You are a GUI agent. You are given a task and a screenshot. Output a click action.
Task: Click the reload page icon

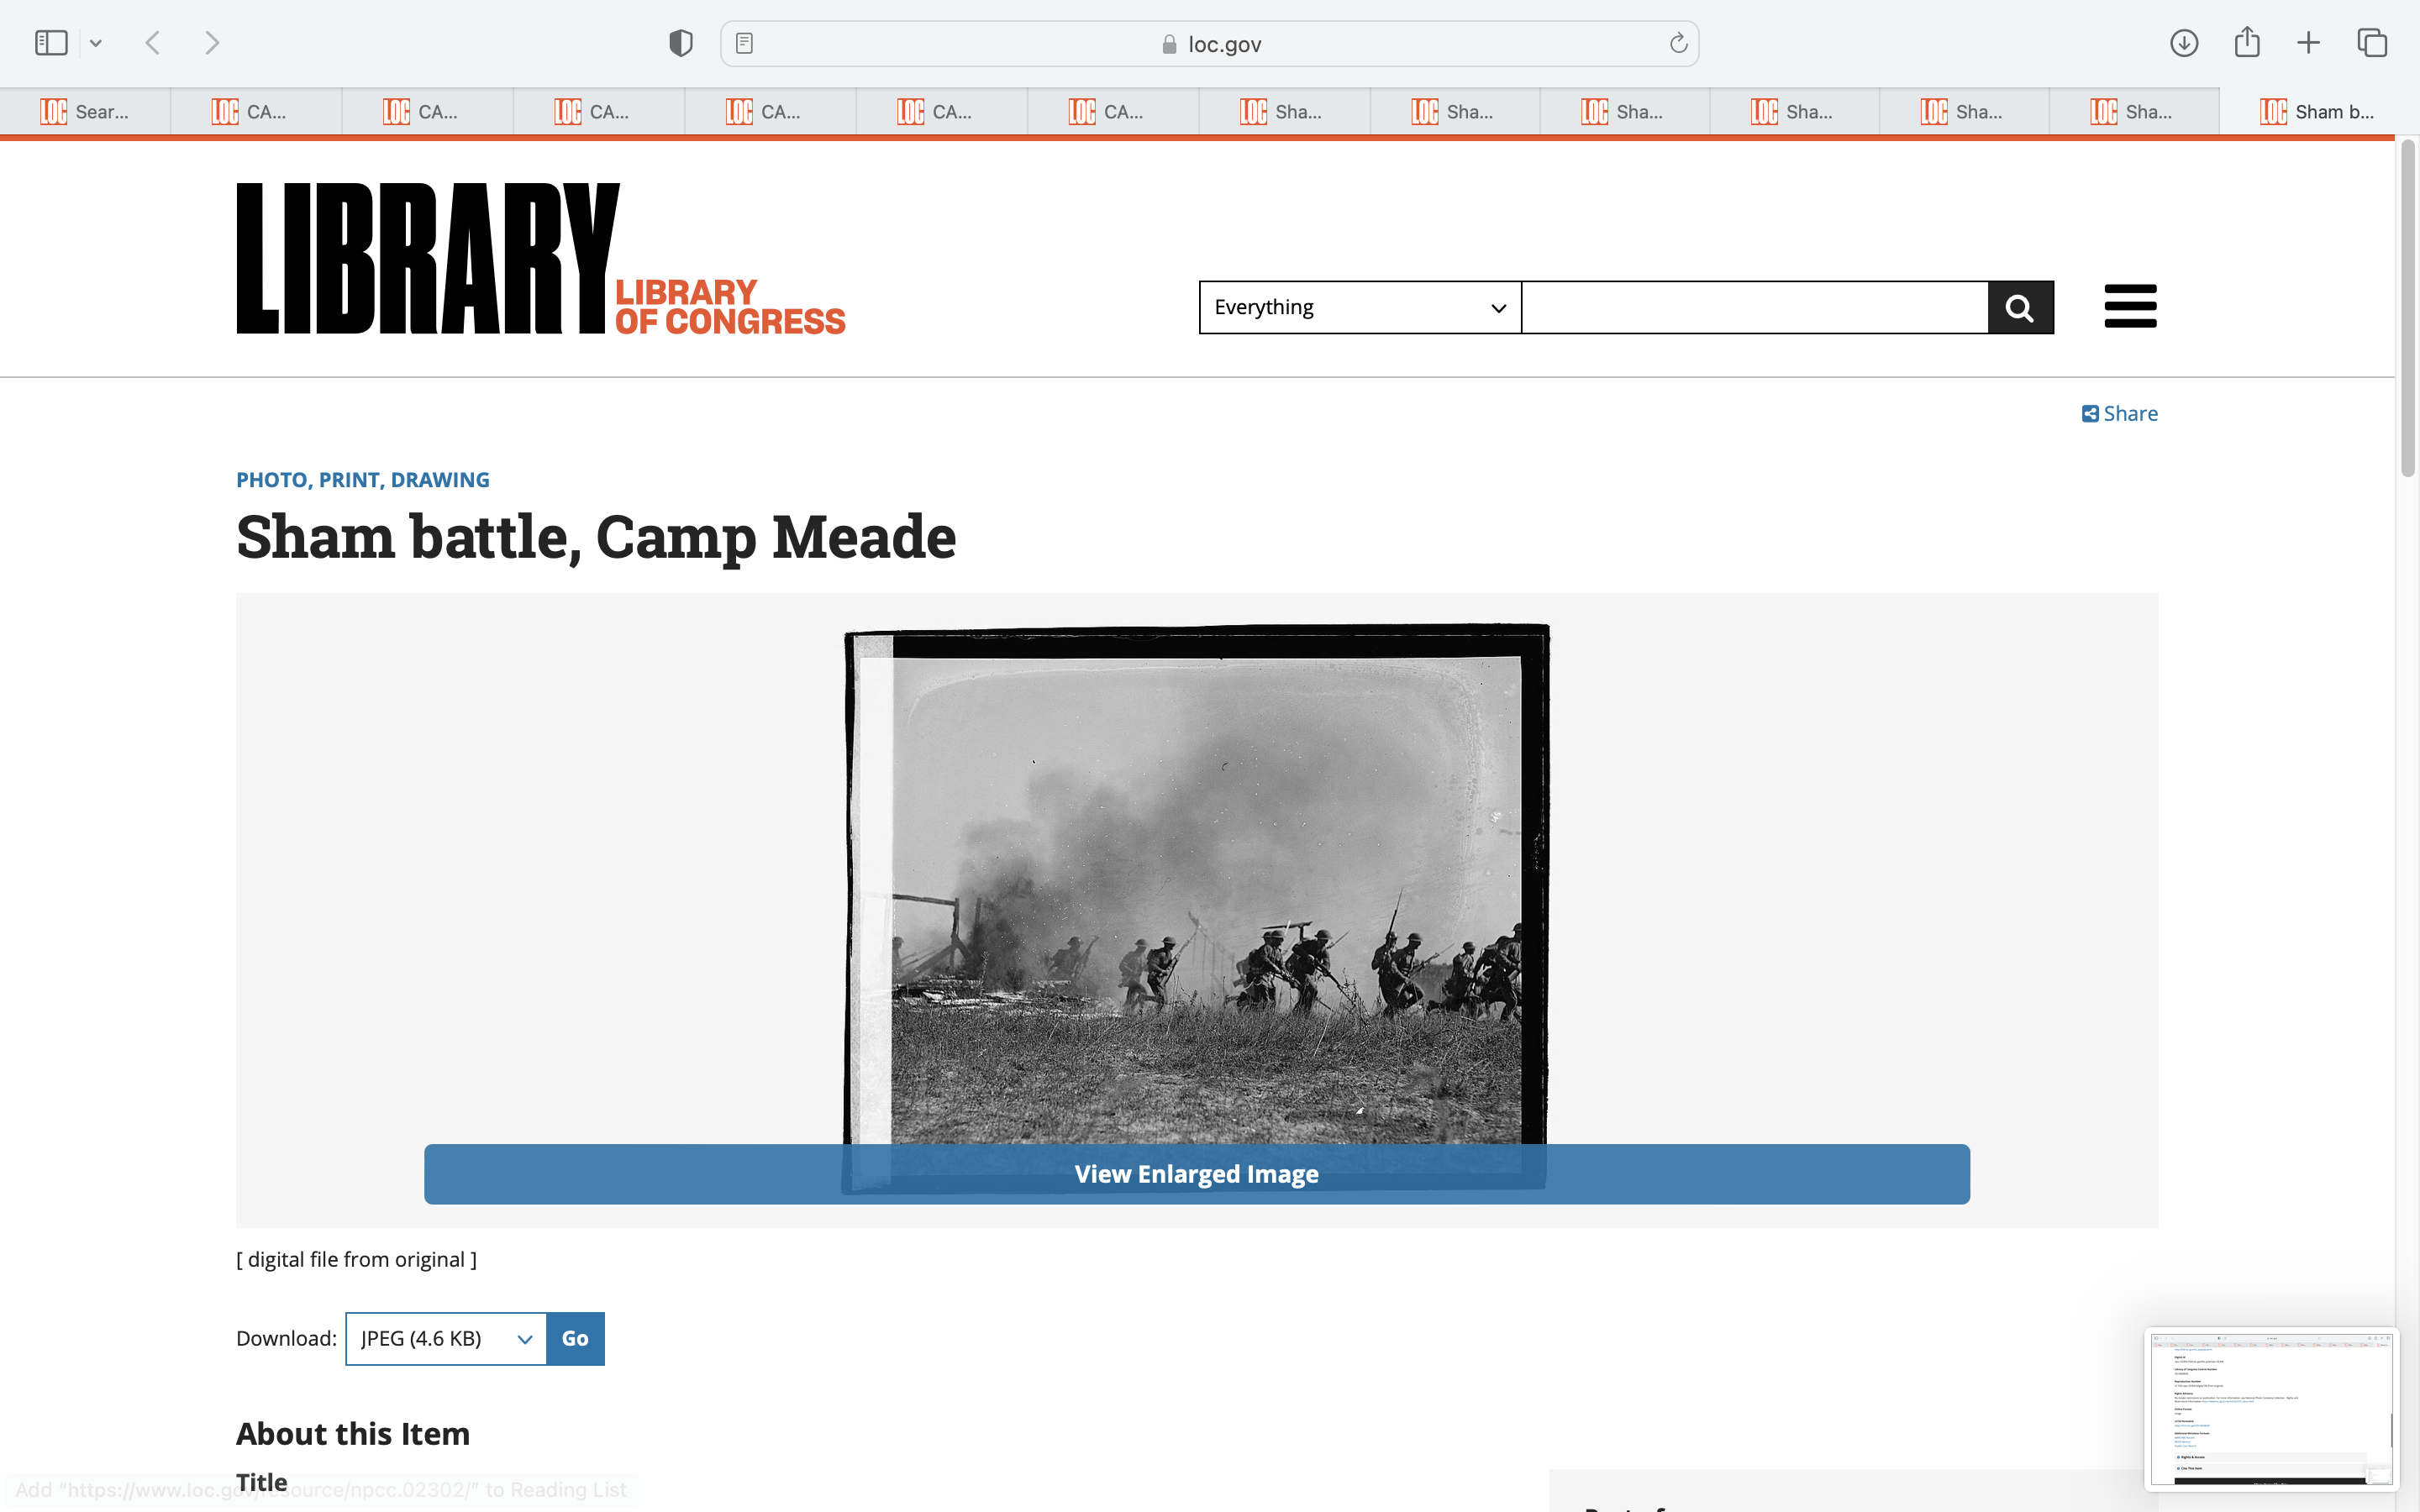[x=1678, y=43]
